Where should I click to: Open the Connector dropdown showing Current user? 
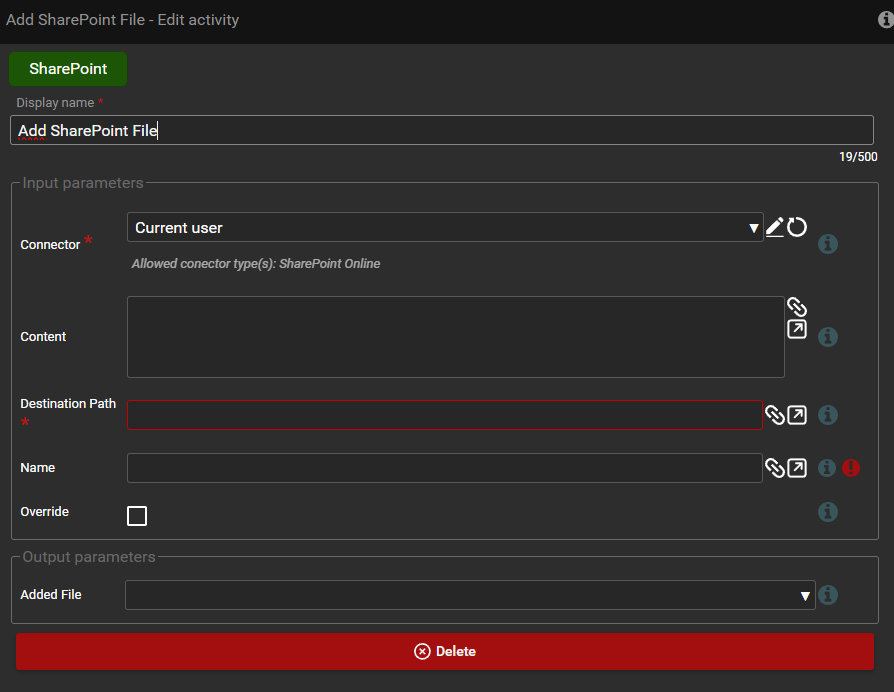click(x=445, y=228)
